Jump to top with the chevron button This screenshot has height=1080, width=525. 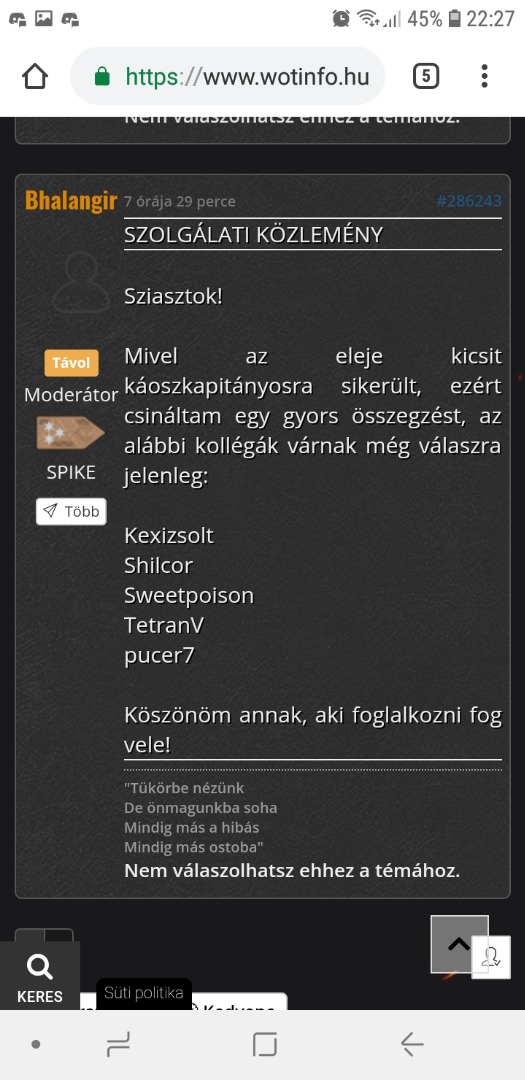[460, 944]
